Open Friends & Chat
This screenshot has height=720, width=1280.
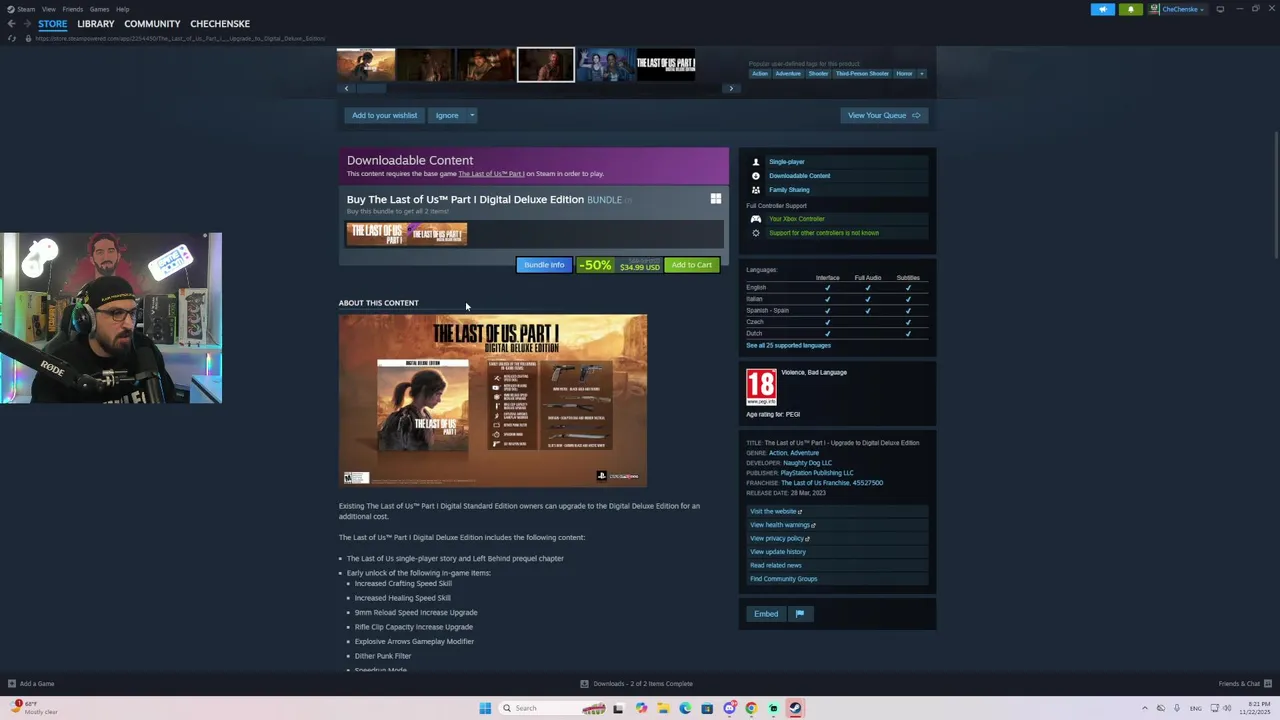point(1244,684)
